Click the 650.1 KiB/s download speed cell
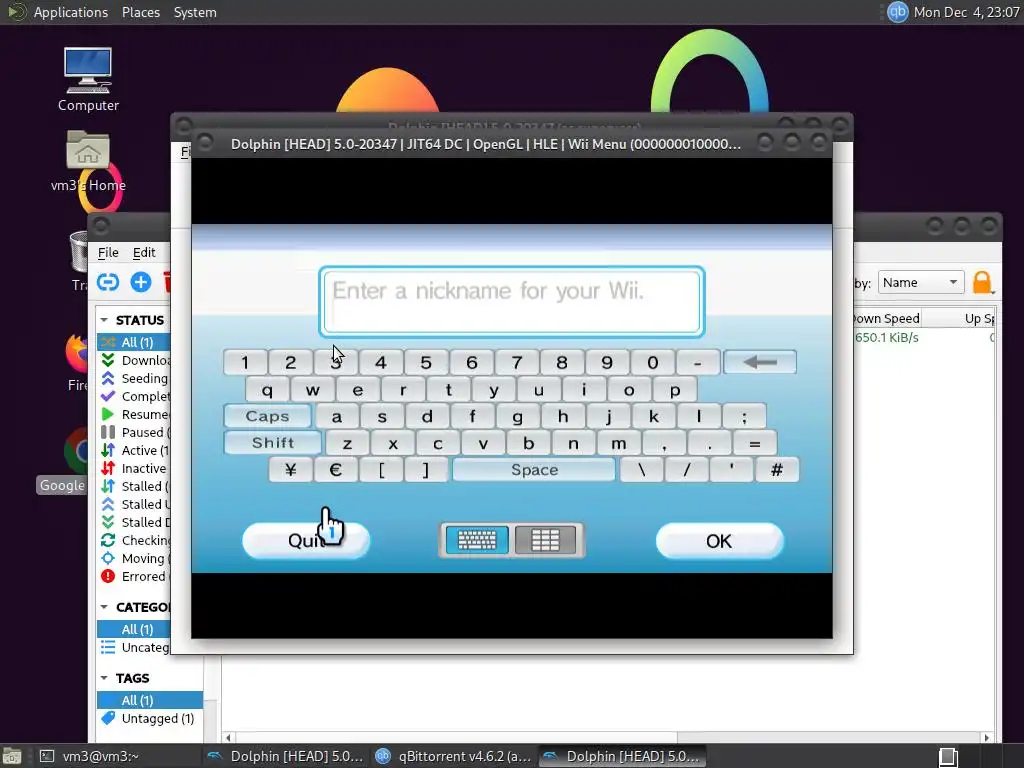 (x=887, y=338)
